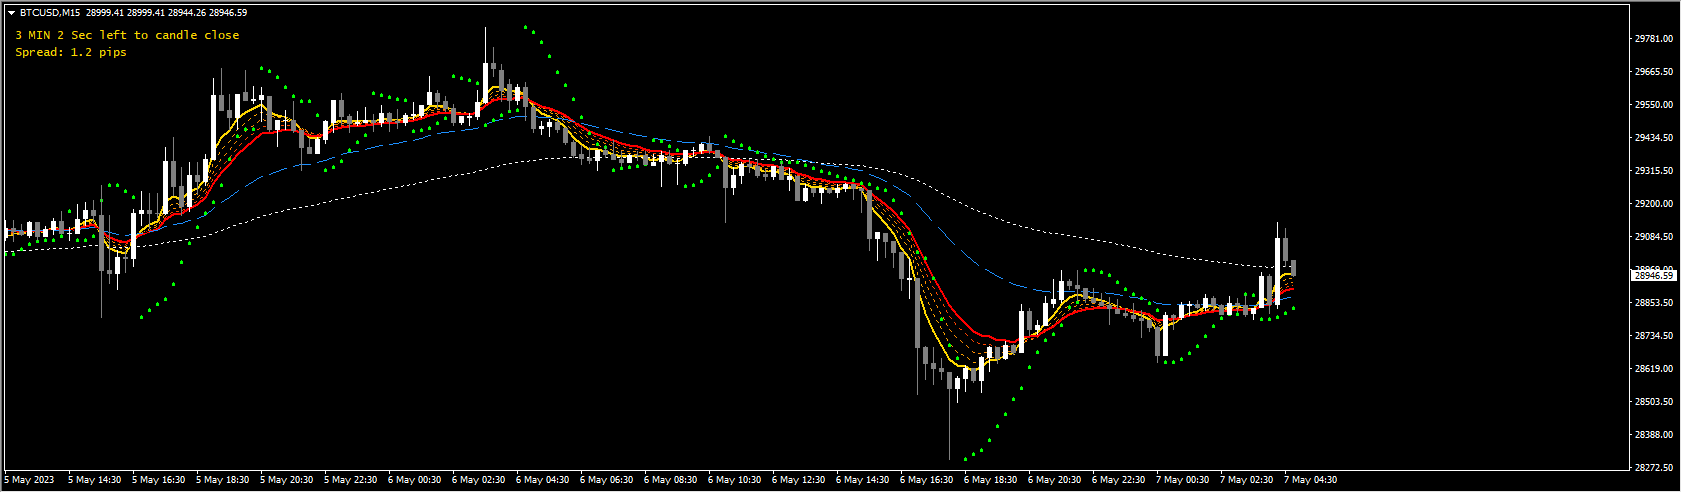Image resolution: width=1682 pixels, height=493 pixels.
Task: Click the 7 May 02:30 time label
Action: pyautogui.click(x=1247, y=480)
